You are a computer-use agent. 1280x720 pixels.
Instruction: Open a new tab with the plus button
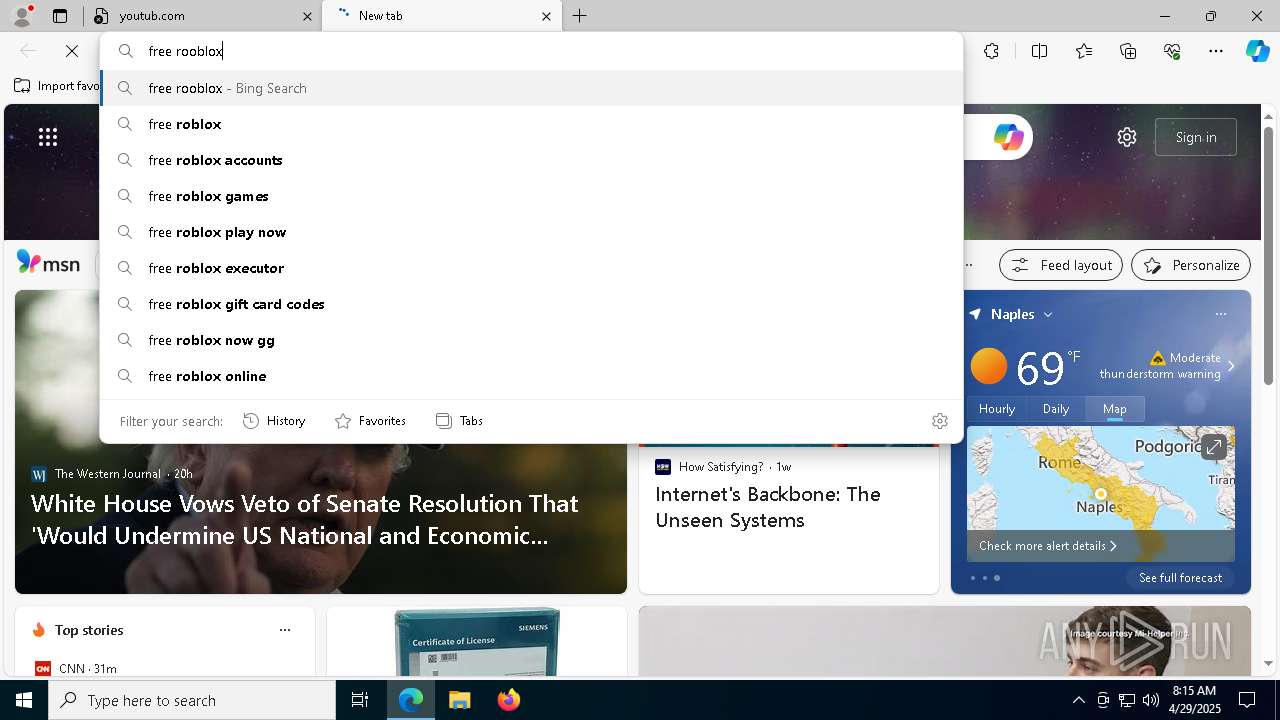click(x=580, y=16)
